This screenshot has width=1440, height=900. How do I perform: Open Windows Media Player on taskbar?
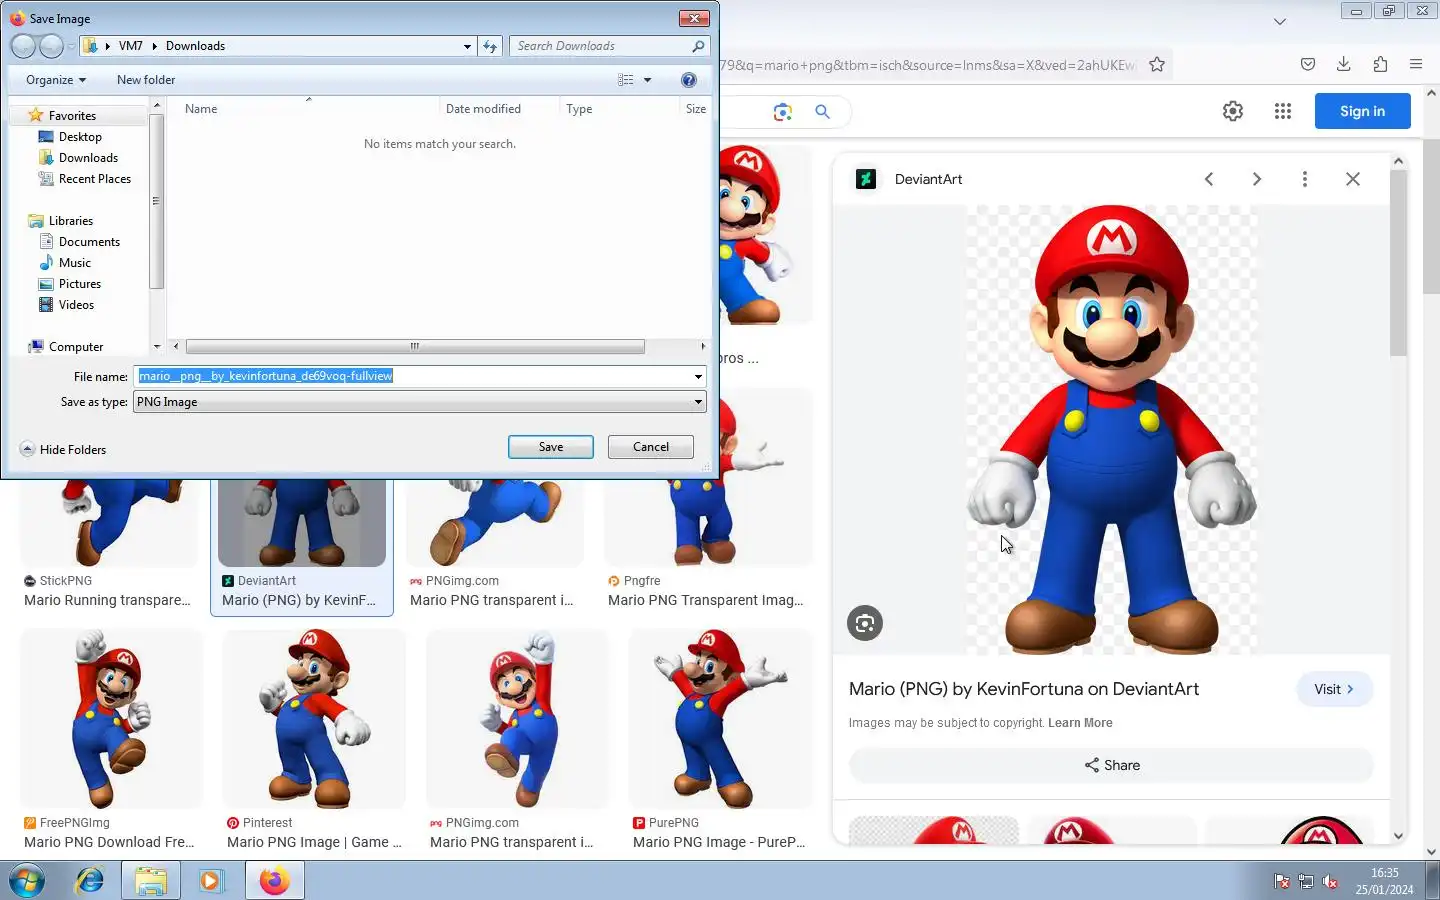(211, 881)
